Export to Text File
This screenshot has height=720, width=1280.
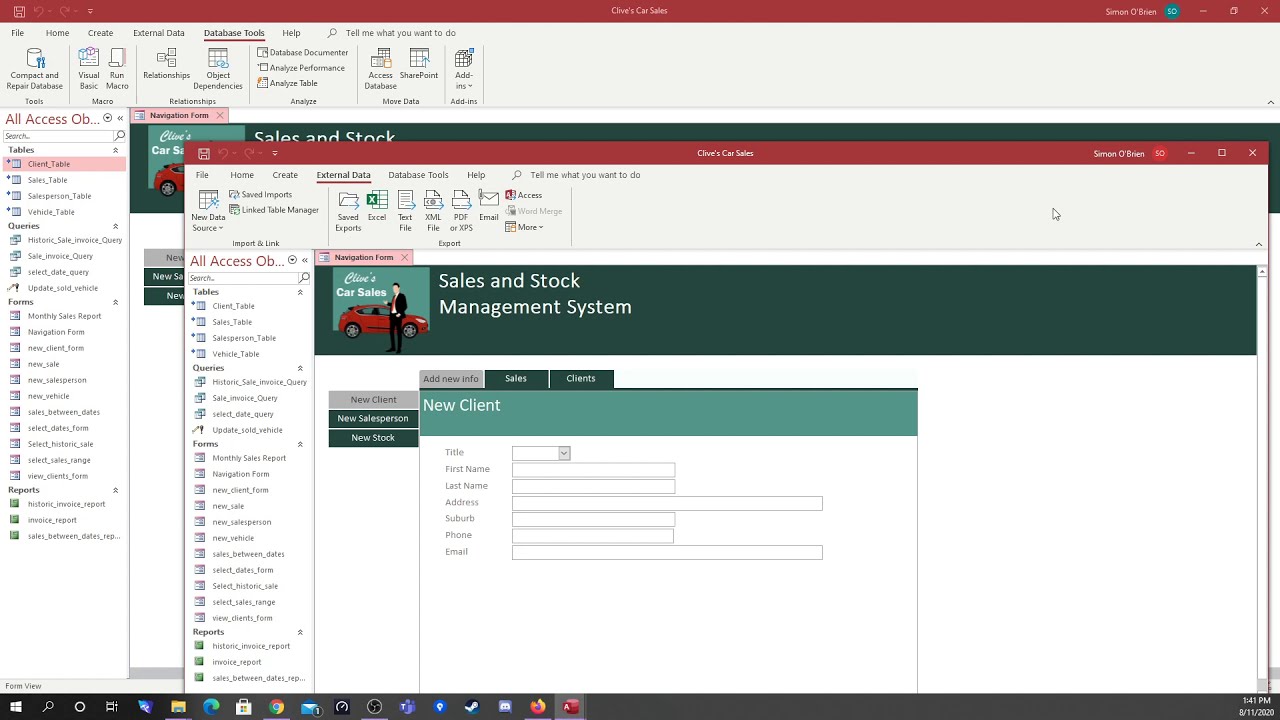tap(405, 211)
